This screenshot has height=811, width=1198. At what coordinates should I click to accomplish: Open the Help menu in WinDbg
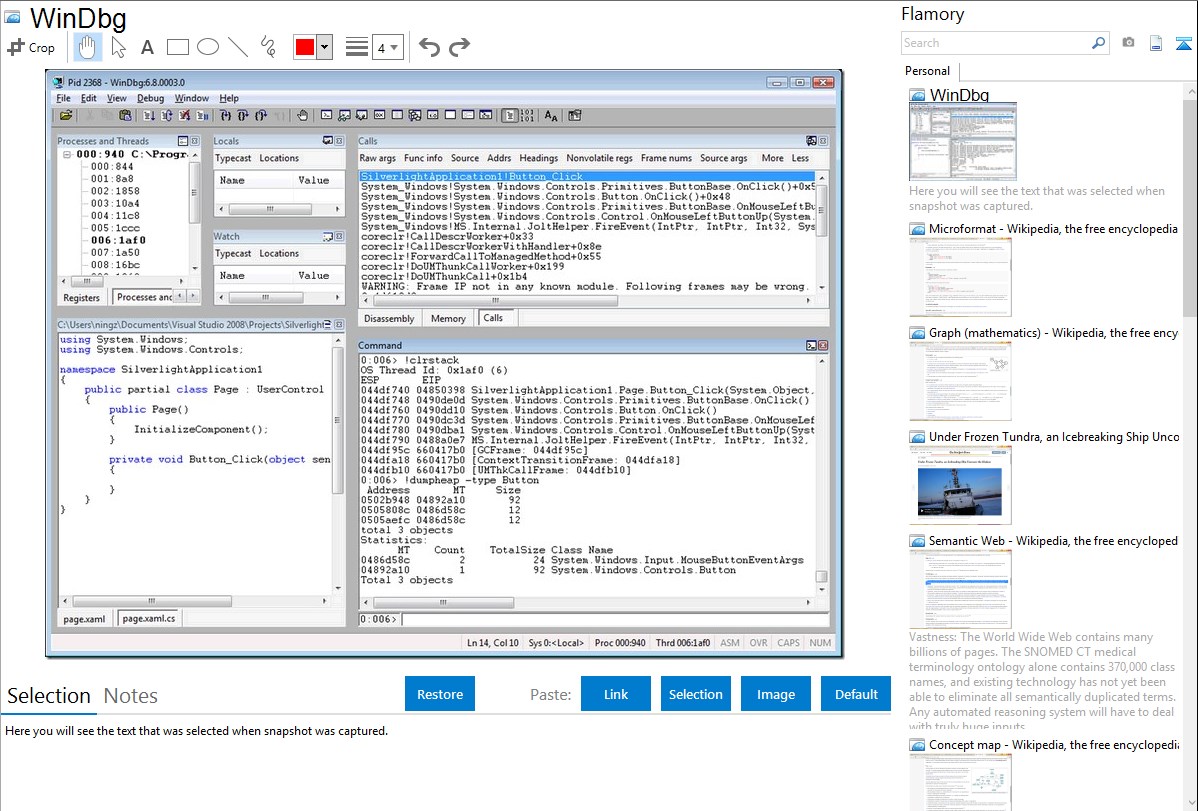coord(229,98)
